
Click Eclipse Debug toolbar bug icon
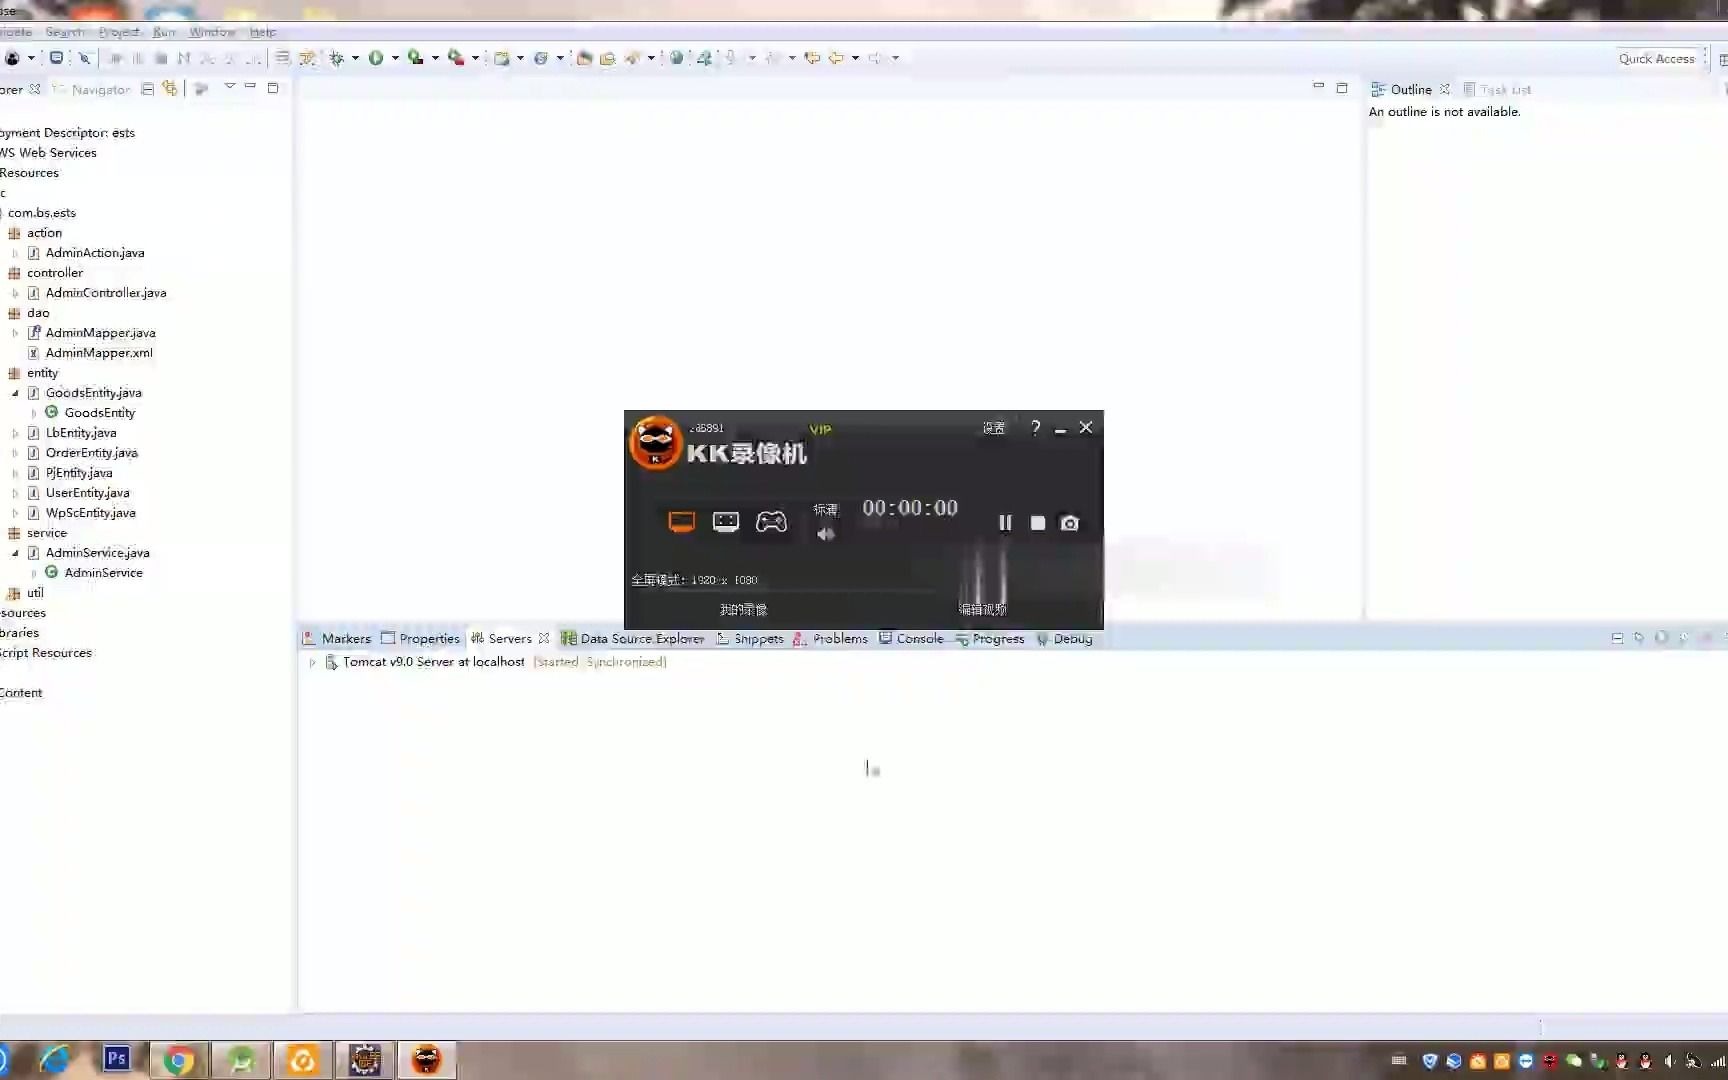point(337,58)
